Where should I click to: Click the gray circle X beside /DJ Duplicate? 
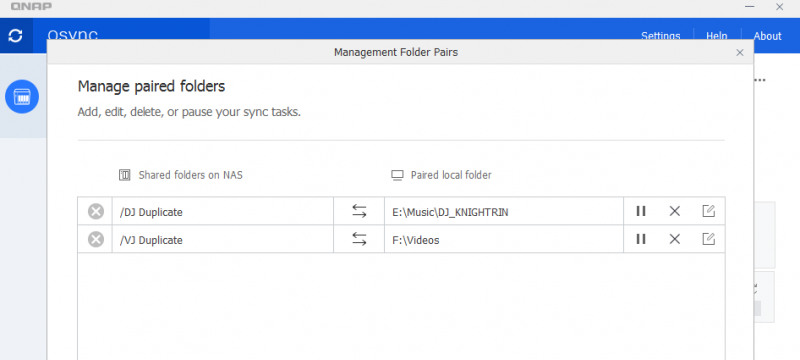[95, 211]
